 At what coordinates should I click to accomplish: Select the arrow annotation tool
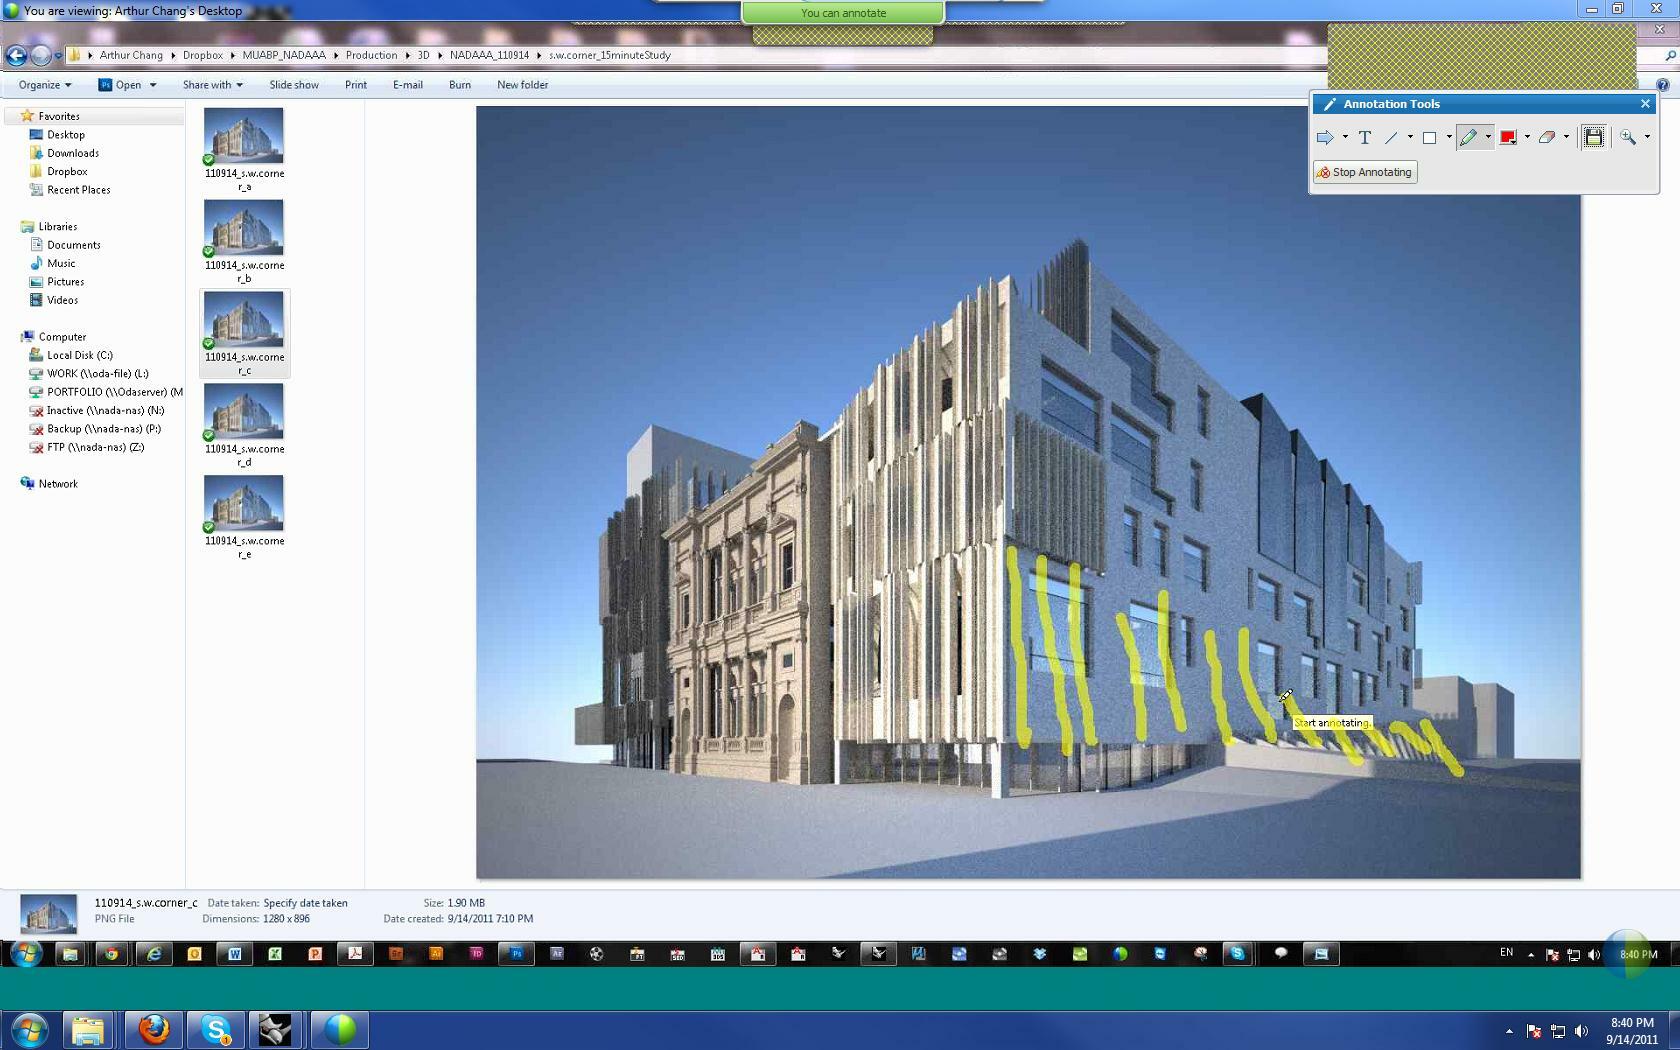[1325, 138]
